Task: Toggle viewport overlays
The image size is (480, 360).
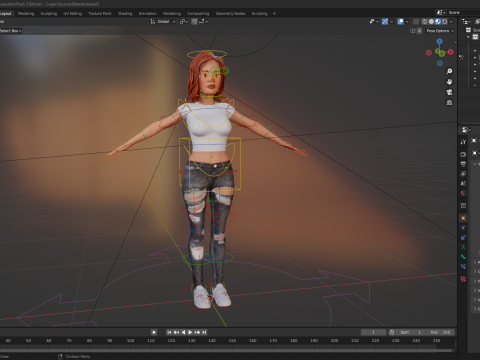Action: pos(401,22)
